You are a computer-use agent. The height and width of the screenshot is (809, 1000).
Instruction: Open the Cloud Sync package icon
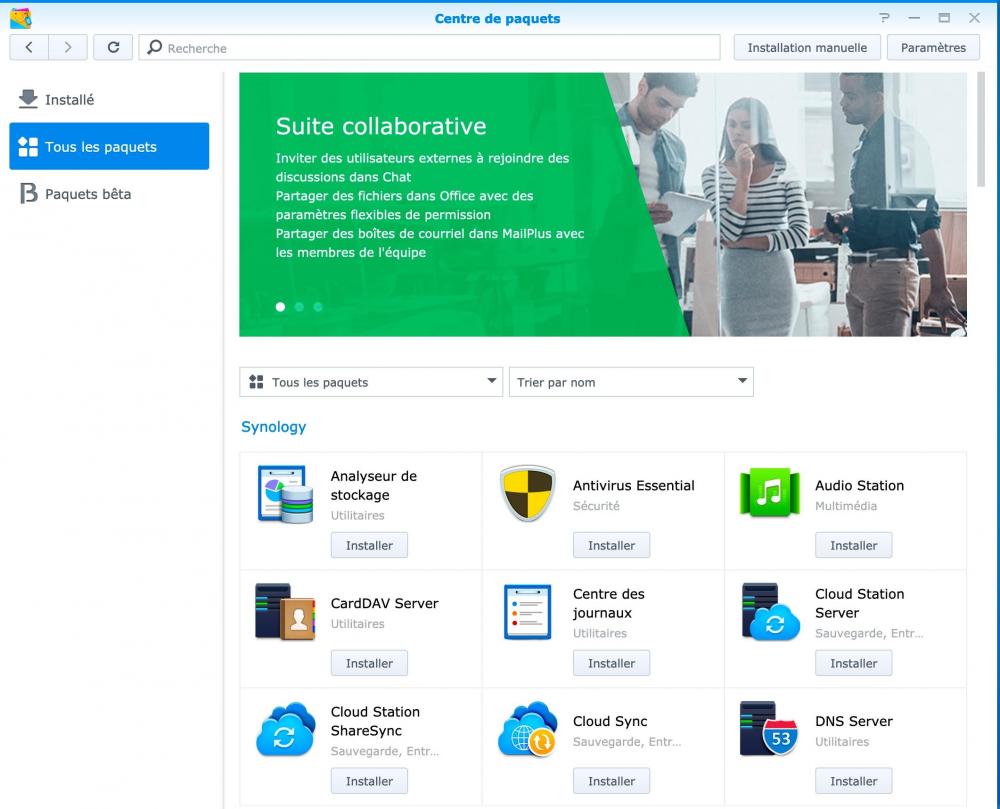527,730
